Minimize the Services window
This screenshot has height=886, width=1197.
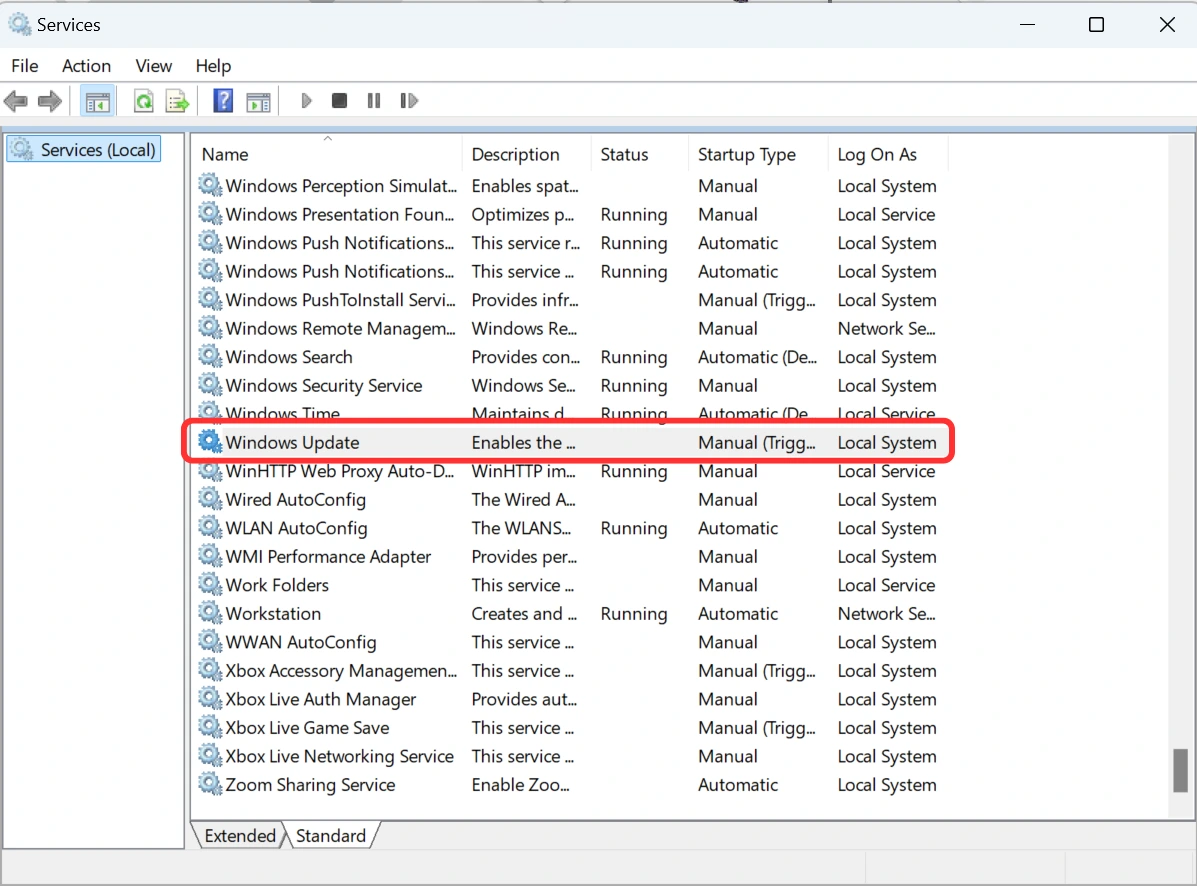click(x=1028, y=24)
